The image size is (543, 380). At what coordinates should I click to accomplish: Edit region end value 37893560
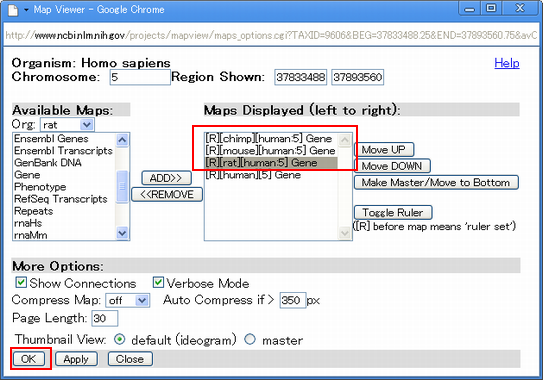point(357,77)
